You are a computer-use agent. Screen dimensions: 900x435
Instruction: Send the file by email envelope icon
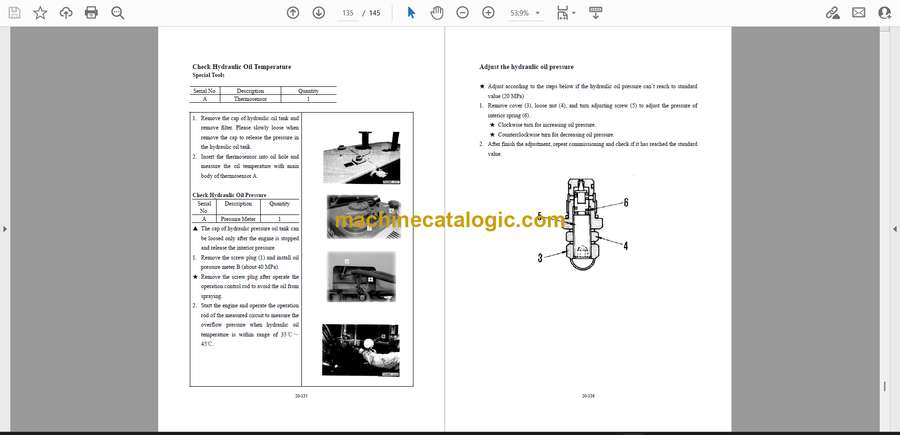[859, 13]
